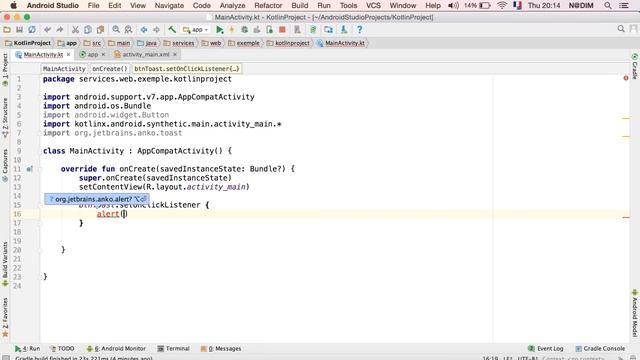Open the Android Model side tab
640x360 pixels.
pyautogui.click(x=635, y=313)
